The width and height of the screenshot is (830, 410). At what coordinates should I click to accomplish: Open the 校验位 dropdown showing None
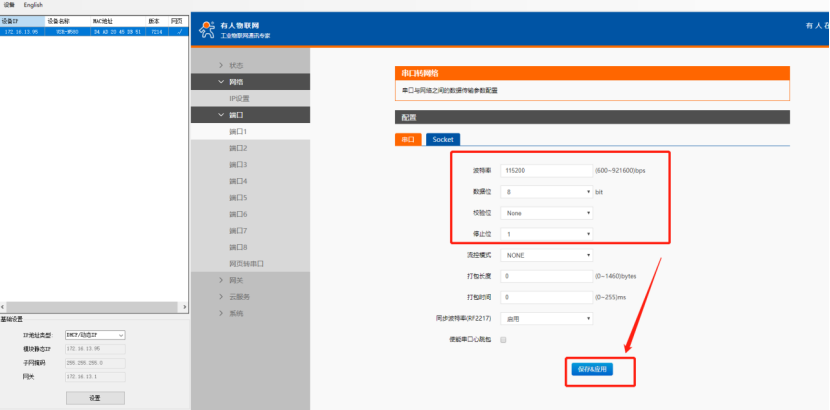pos(547,212)
